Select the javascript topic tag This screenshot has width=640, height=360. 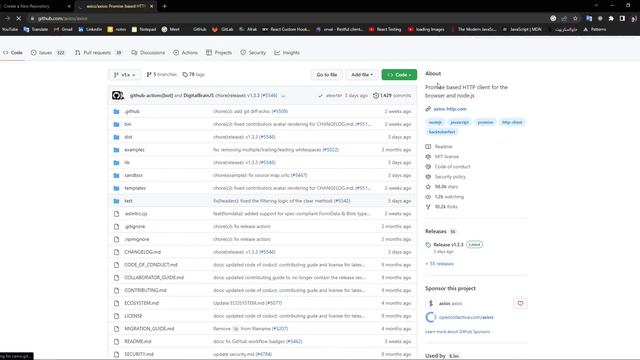pyautogui.click(x=459, y=122)
